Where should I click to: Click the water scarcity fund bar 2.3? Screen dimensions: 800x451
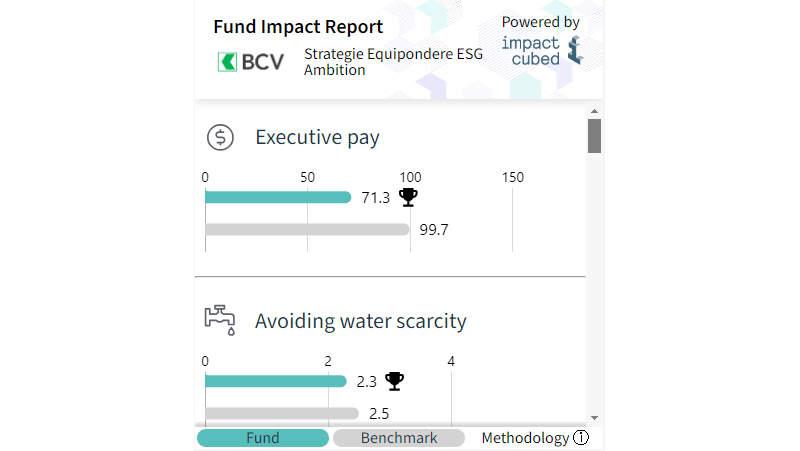point(275,381)
